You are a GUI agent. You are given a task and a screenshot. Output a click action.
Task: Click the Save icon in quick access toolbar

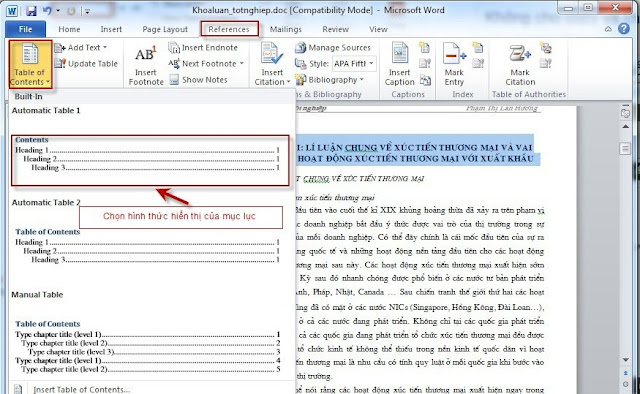(31, 11)
